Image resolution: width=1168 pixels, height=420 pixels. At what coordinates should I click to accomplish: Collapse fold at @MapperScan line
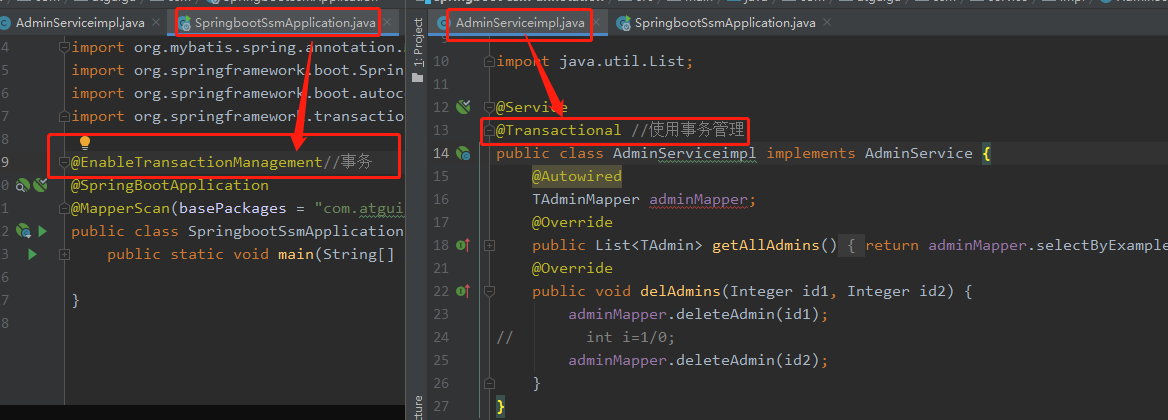65,209
